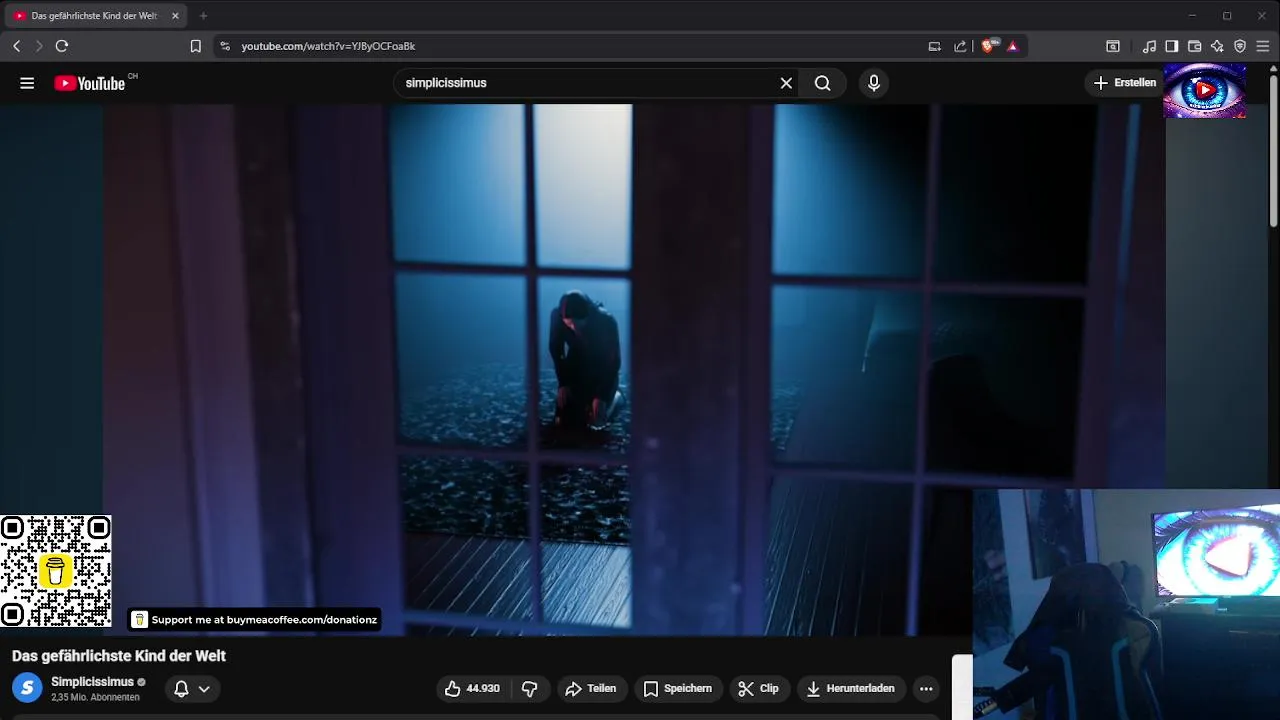Open the YouTube guide hamburger menu
This screenshot has height=720, width=1280.
tap(27, 83)
